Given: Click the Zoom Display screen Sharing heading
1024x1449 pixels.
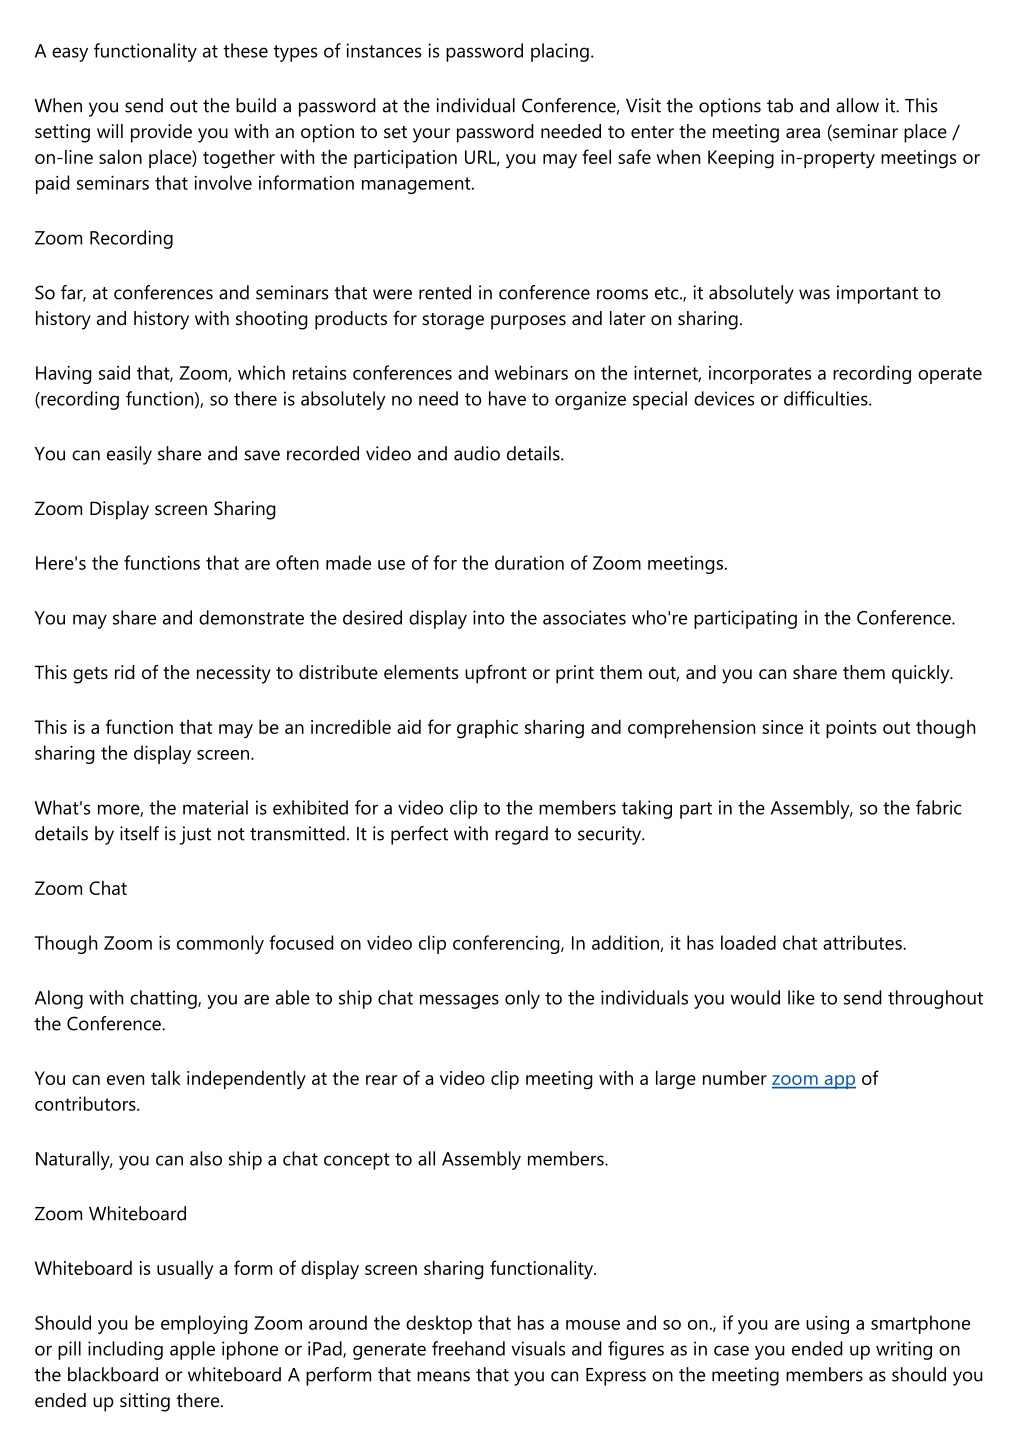Looking at the screenshot, I should pos(155,509).
